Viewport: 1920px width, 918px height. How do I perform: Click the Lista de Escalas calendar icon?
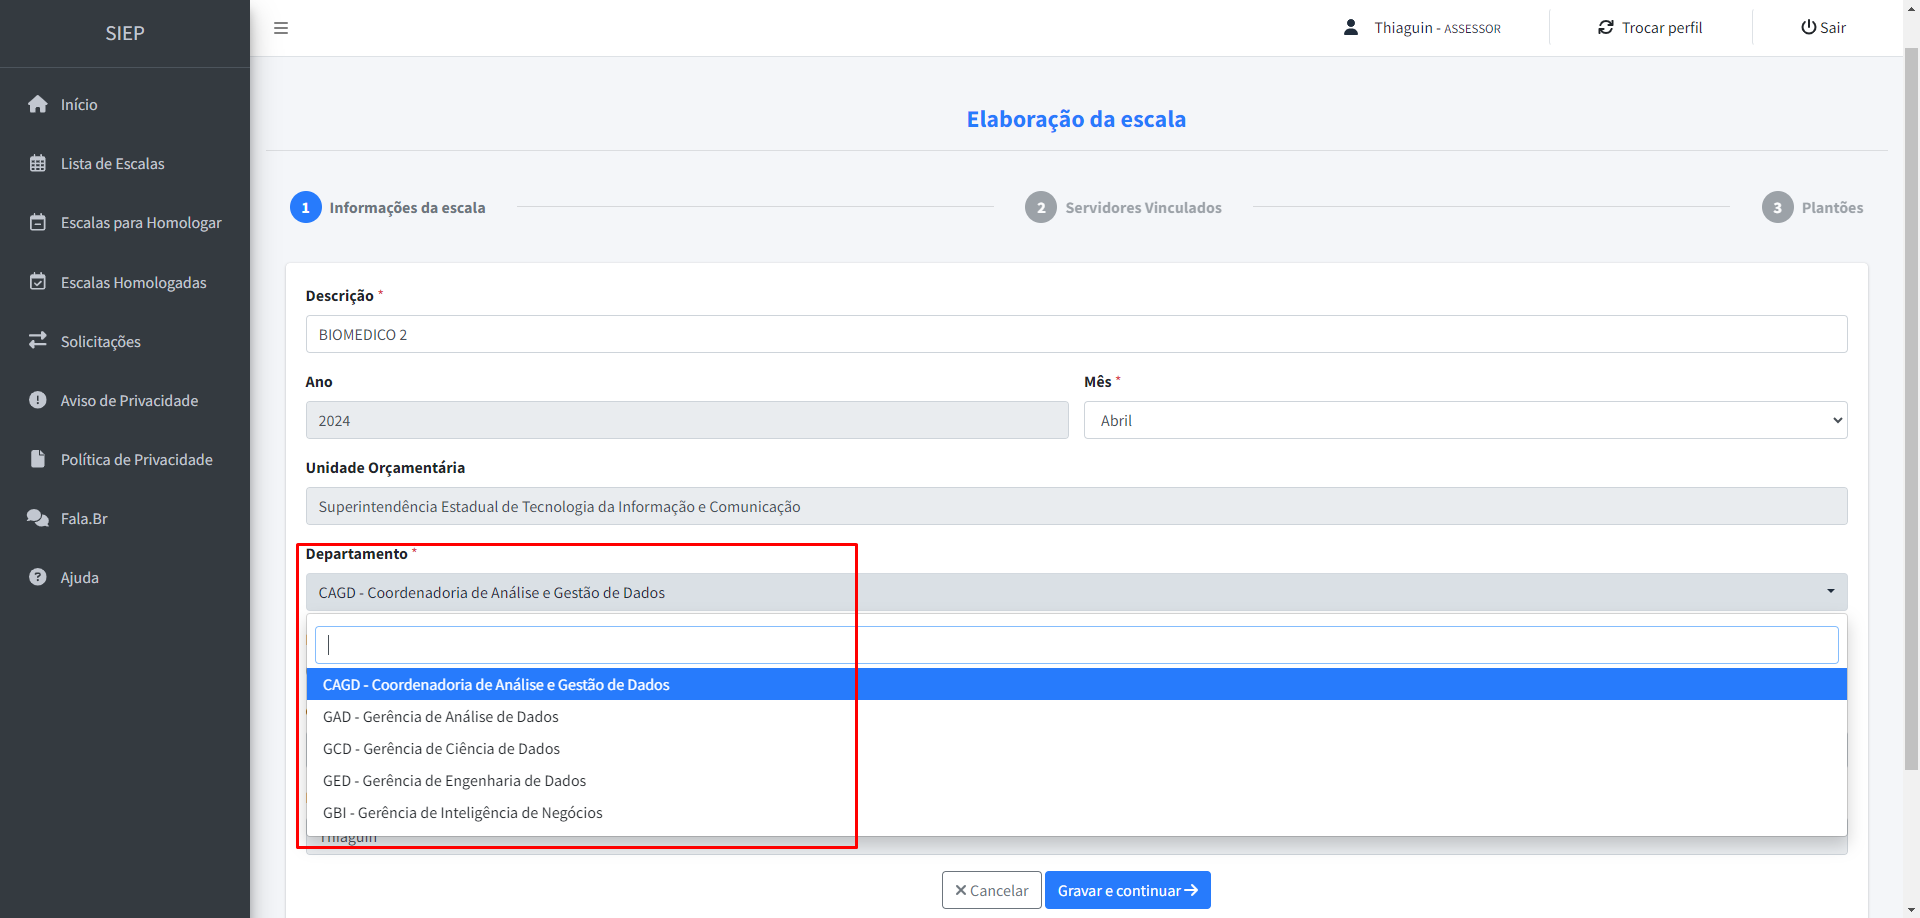[x=38, y=163]
